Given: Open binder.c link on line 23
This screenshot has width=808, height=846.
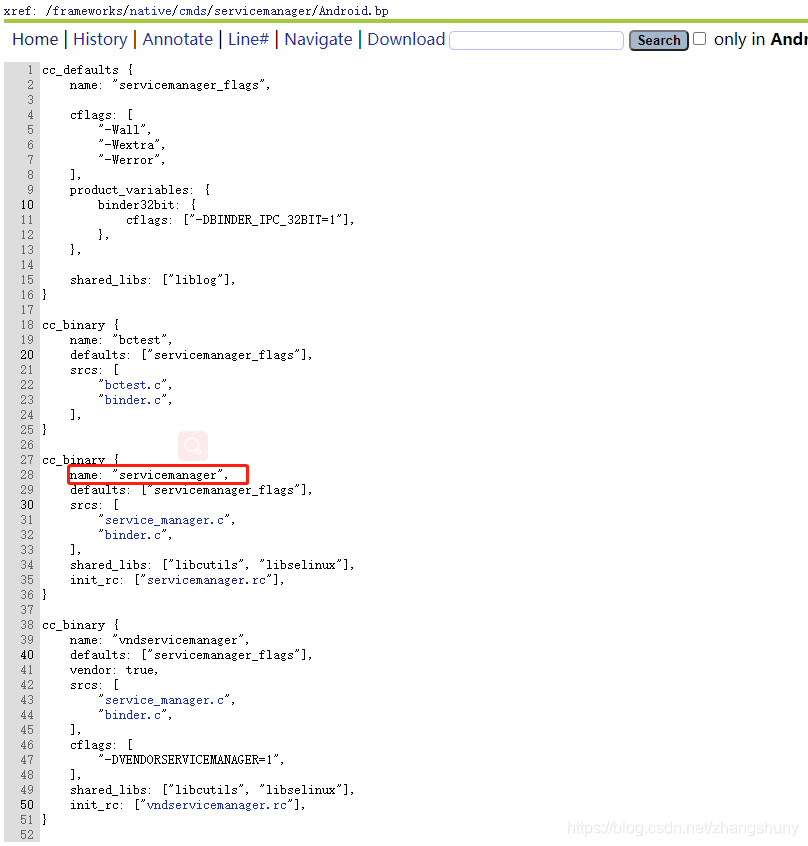Looking at the screenshot, I should point(133,400).
